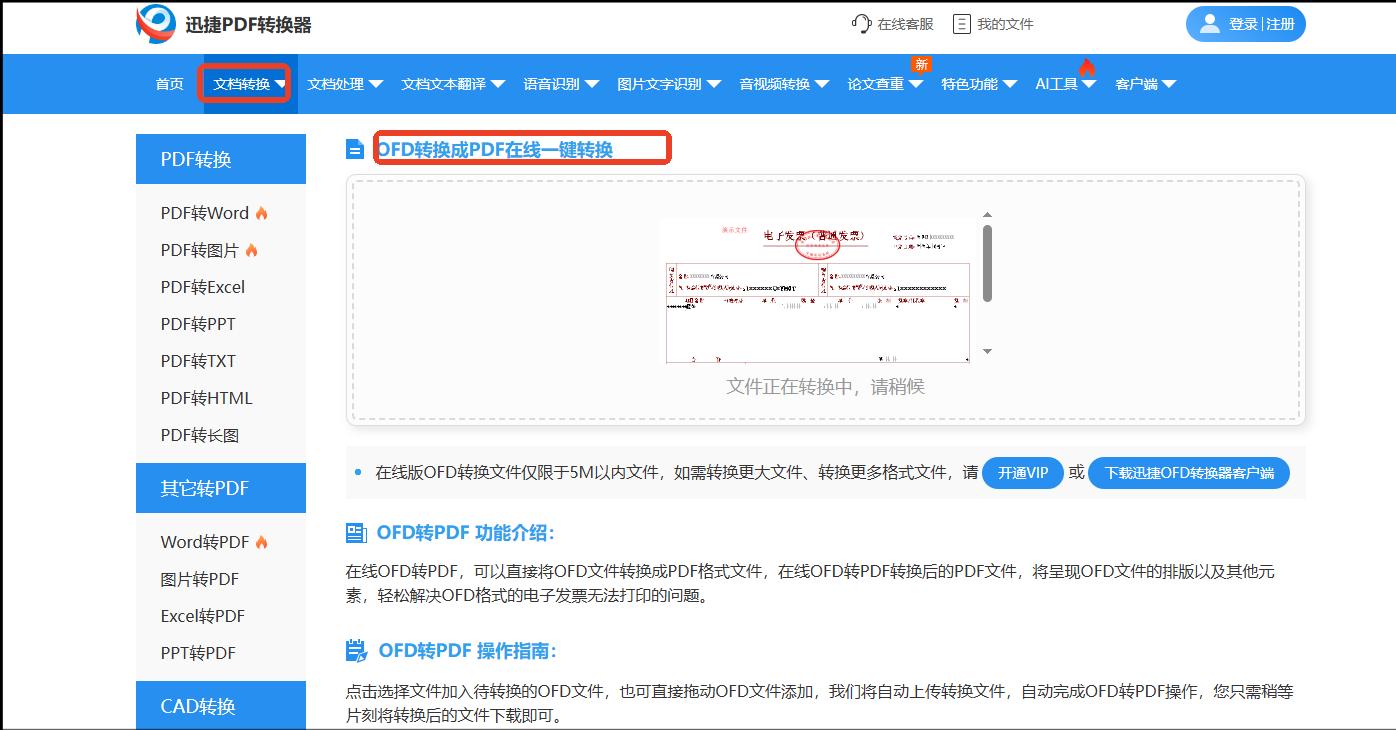Click the orange 新 badge above 论文查重
Viewport: 1396px width, 730px height.
[921, 64]
